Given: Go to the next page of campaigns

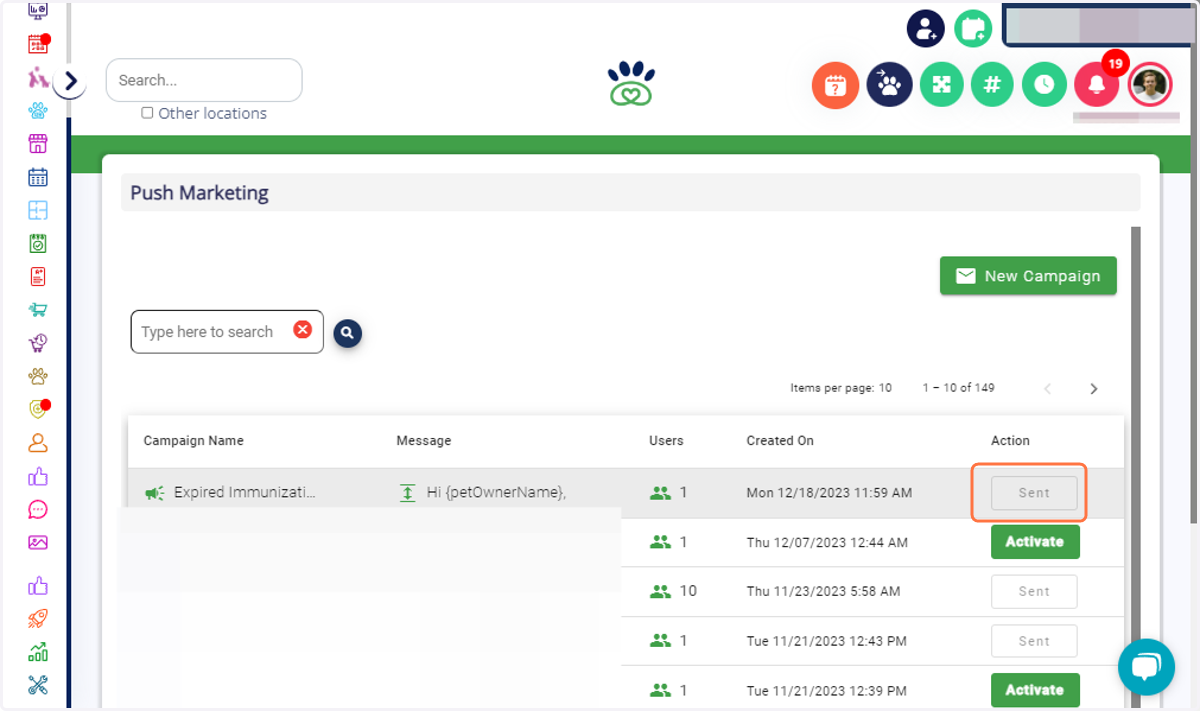Looking at the screenshot, I should tap(1094, 389).
